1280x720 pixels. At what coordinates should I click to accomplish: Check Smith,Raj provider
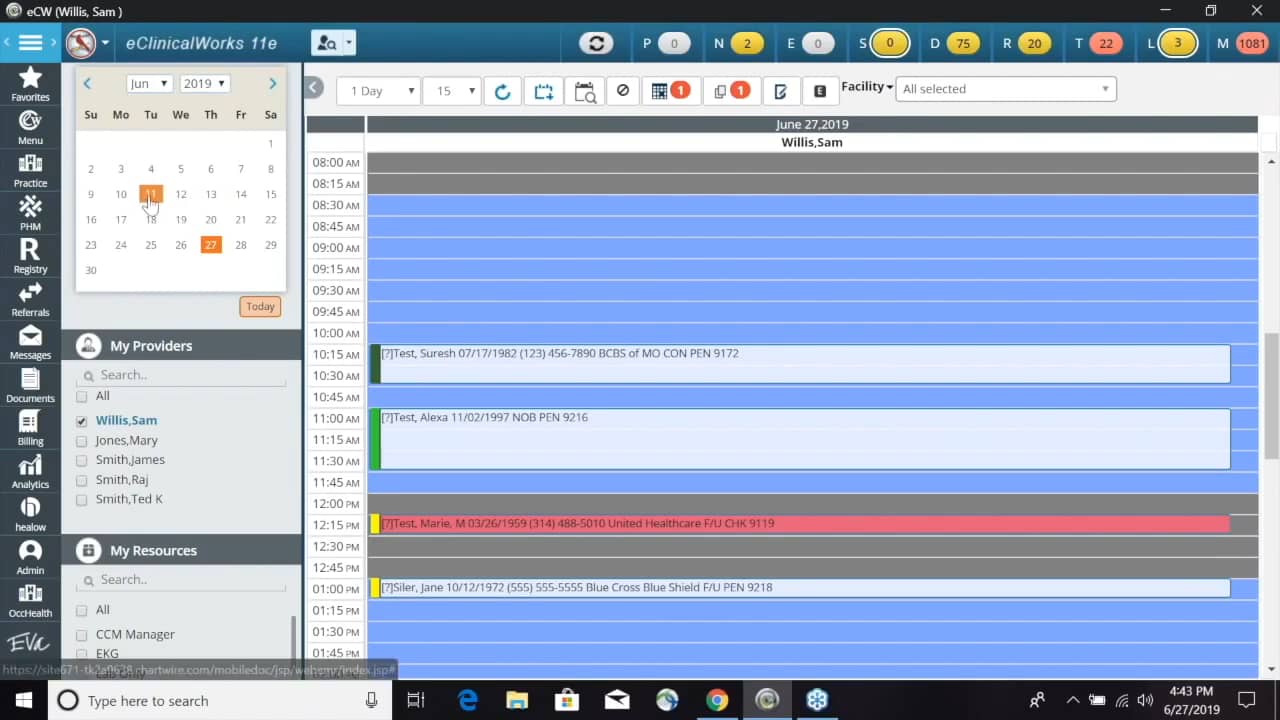click(82, 480)
